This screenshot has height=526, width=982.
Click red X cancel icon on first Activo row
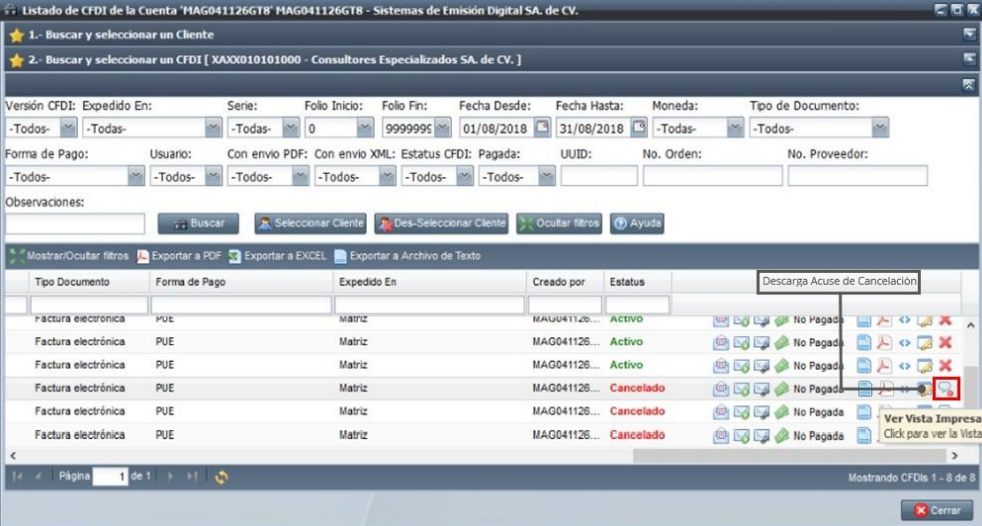[945, 322]
